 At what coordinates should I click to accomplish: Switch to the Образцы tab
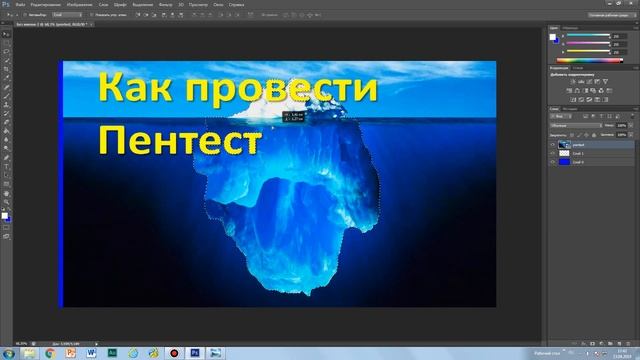pyautogui.click(x=571, y=28)
